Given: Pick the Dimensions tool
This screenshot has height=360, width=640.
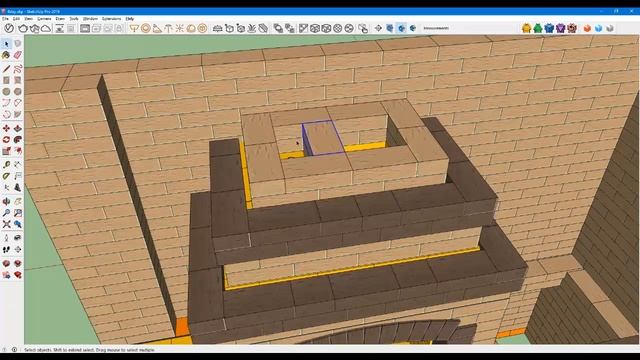Looking at the screenshot, I should (x=18, y=165).
